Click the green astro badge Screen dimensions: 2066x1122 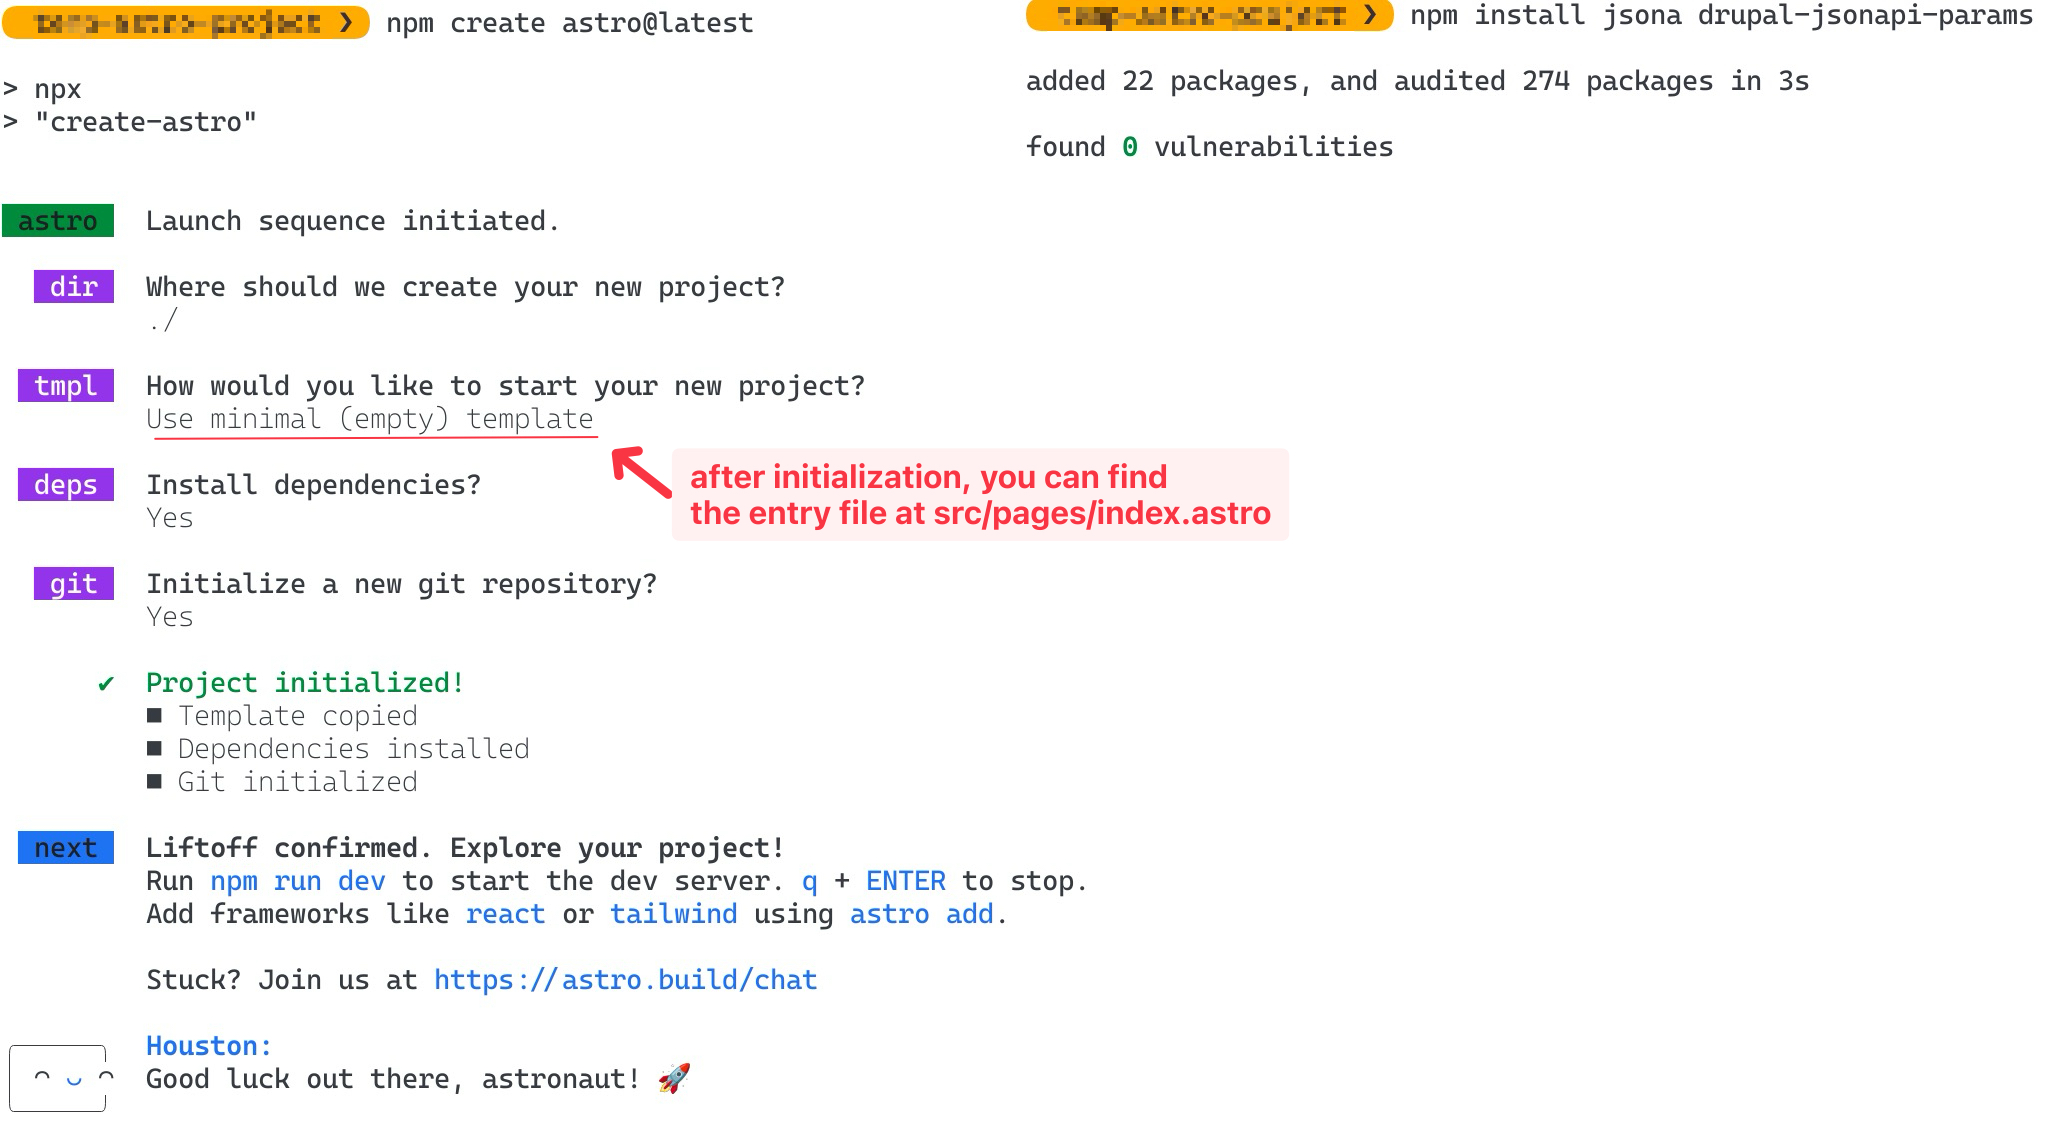click(x=58, y=221)
